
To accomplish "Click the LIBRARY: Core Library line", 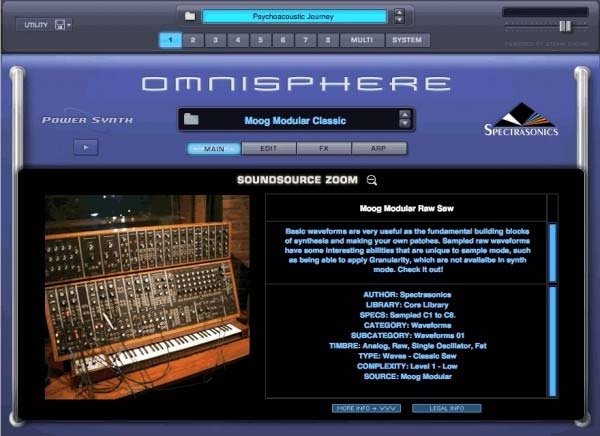I will [407, 305].
